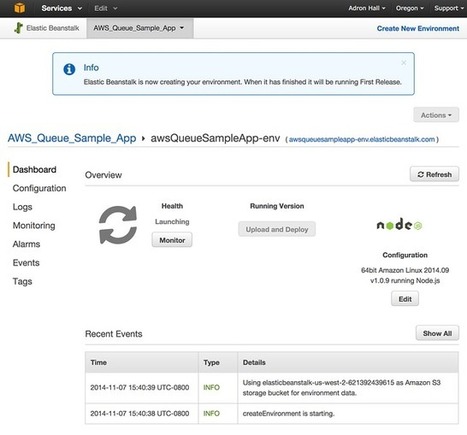The image size is (467, 435).
Task: Click INFO type in the S3 bucket row
Action: (x=211, y=387)
